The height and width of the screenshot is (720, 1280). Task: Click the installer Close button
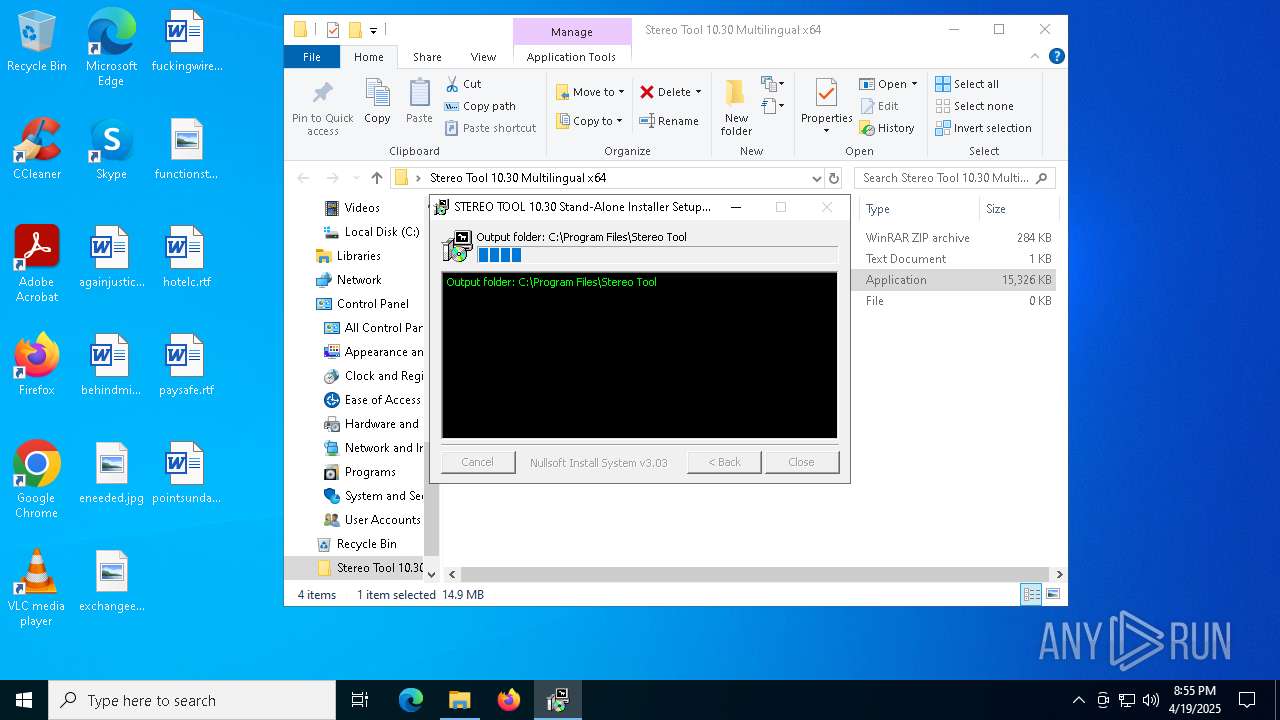[801, 462]
